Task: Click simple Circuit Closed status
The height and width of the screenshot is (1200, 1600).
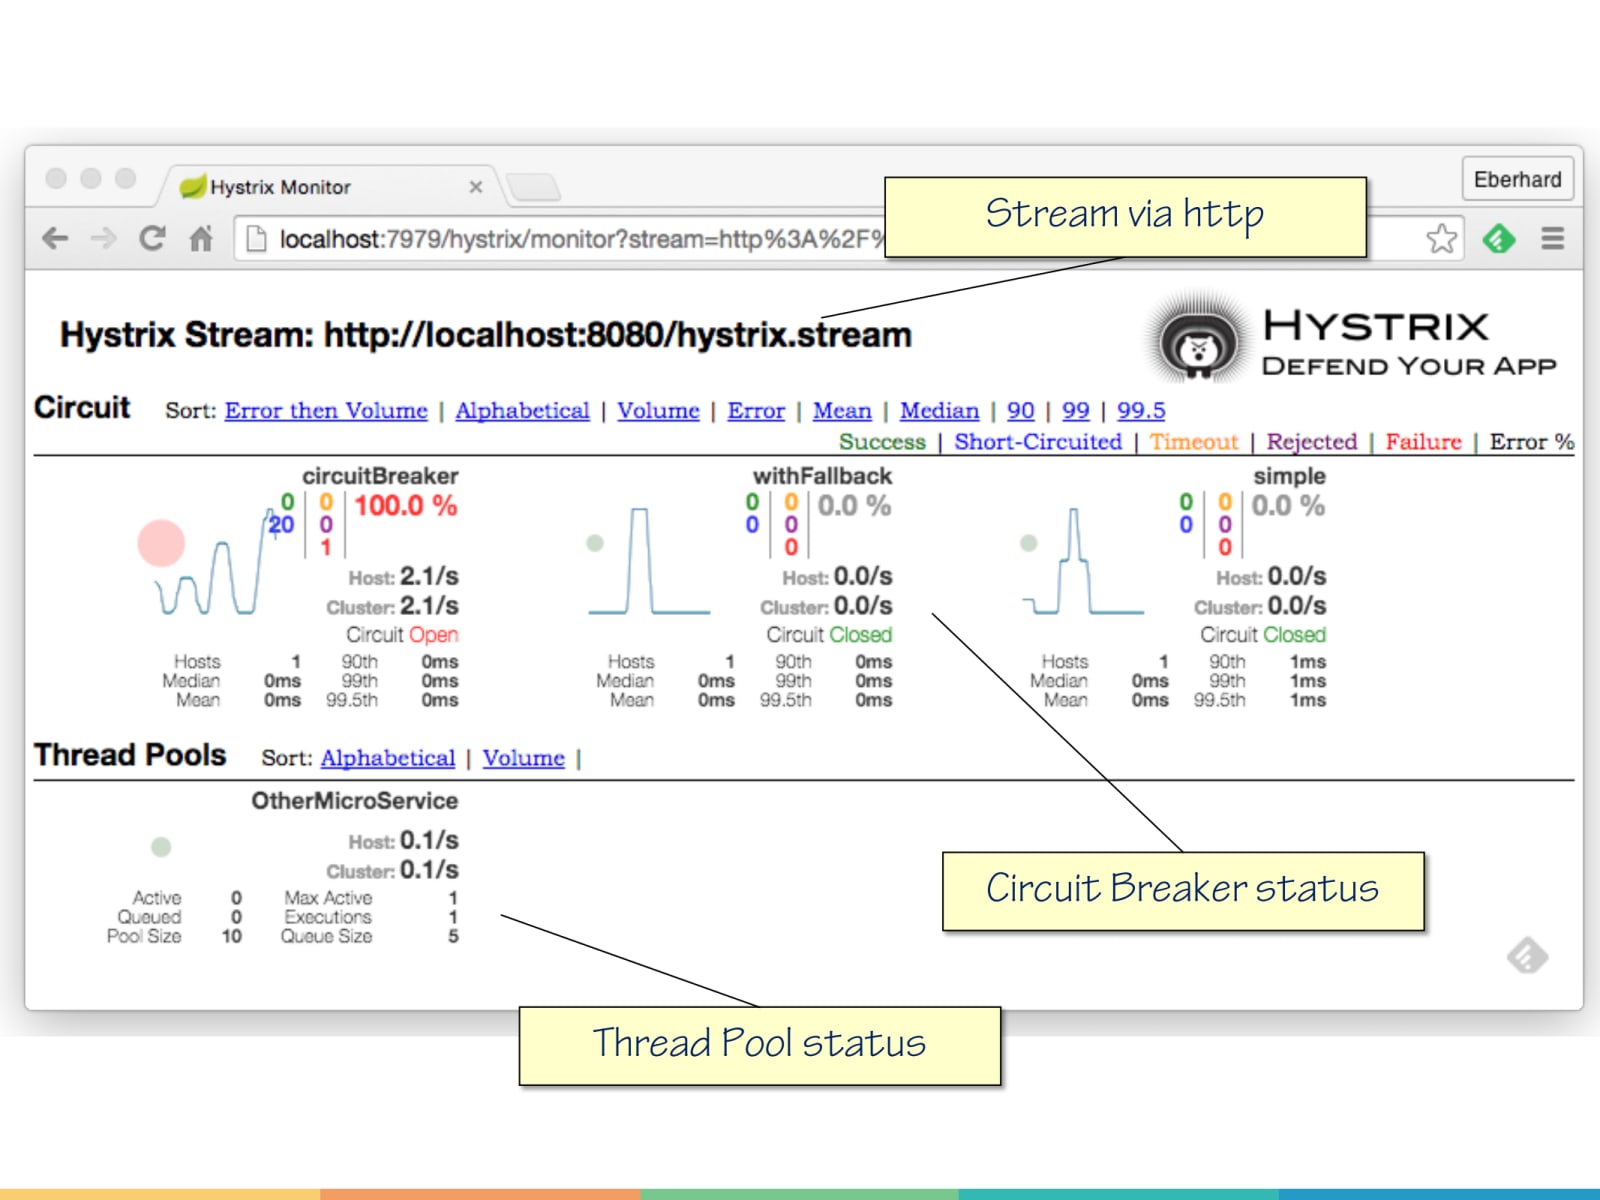Action: pos(1263,635)
